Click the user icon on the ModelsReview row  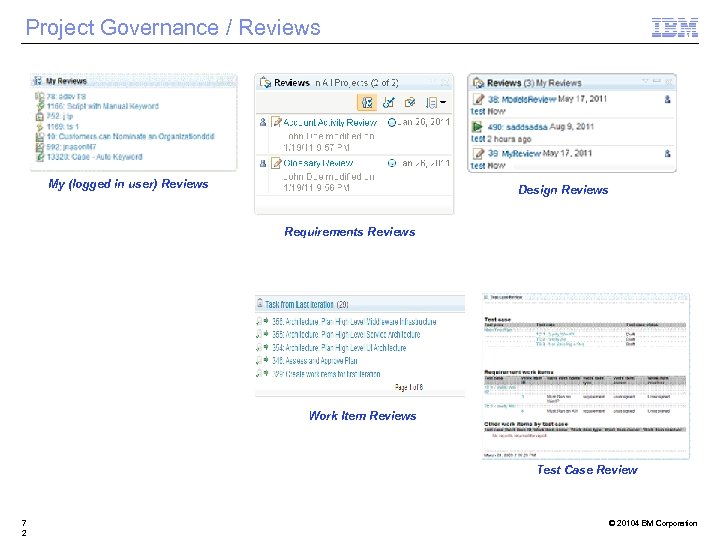click(x=667, y=99)
